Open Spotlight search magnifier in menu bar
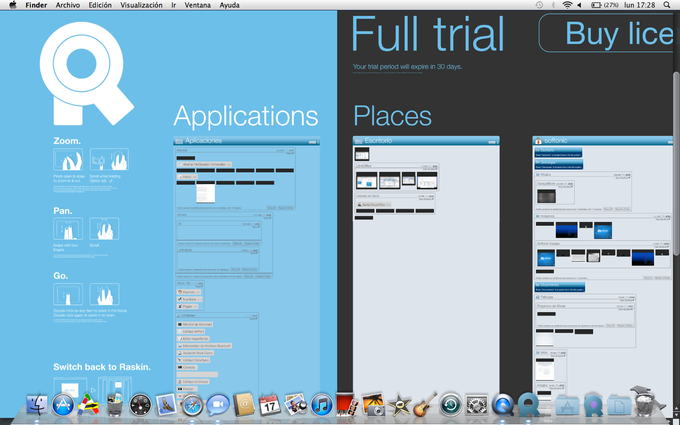 (x=667, y=5)
